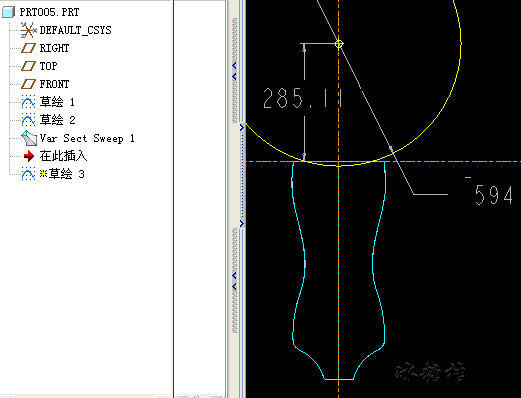Click the PRT005.PRT part icon
This screenshot has width=521, height=398.
click(8, 12)
